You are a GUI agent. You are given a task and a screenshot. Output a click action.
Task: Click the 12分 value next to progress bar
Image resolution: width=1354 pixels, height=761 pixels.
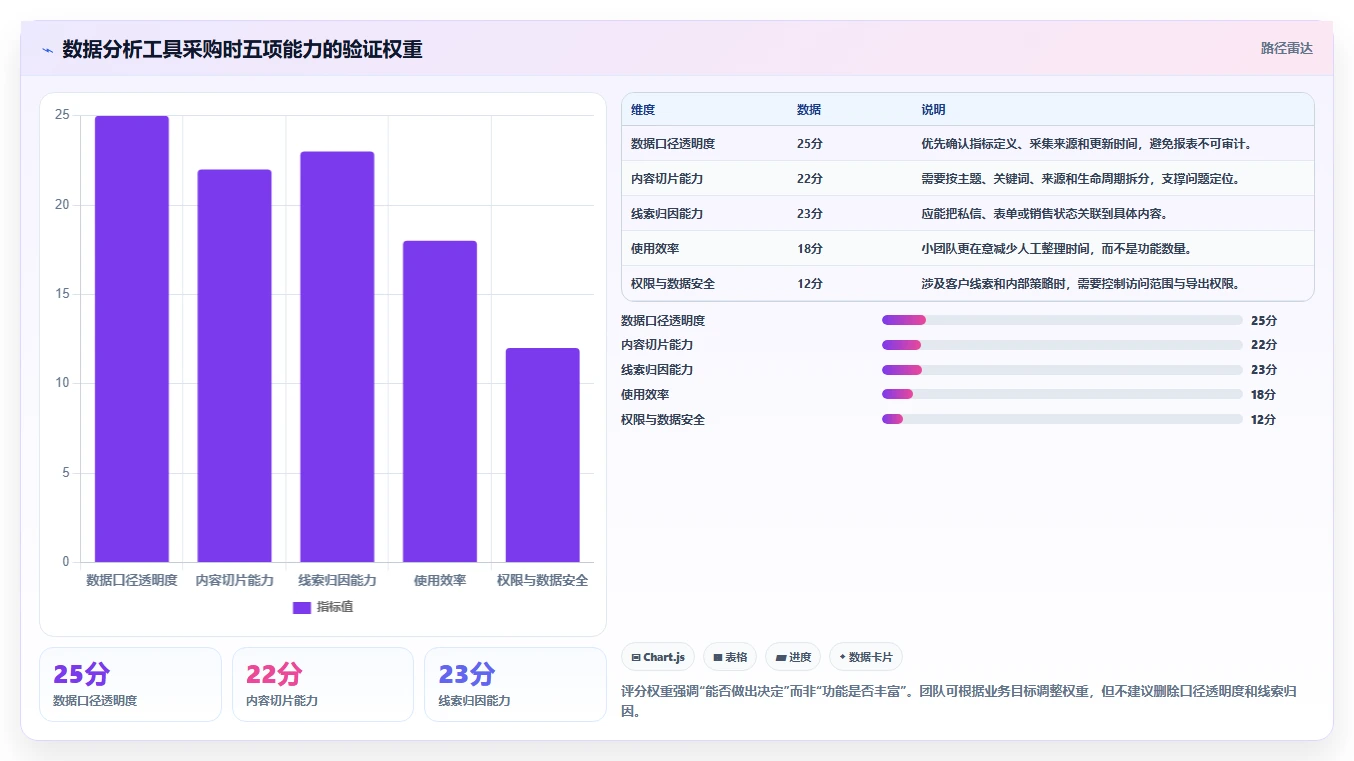click(1264, 419)
